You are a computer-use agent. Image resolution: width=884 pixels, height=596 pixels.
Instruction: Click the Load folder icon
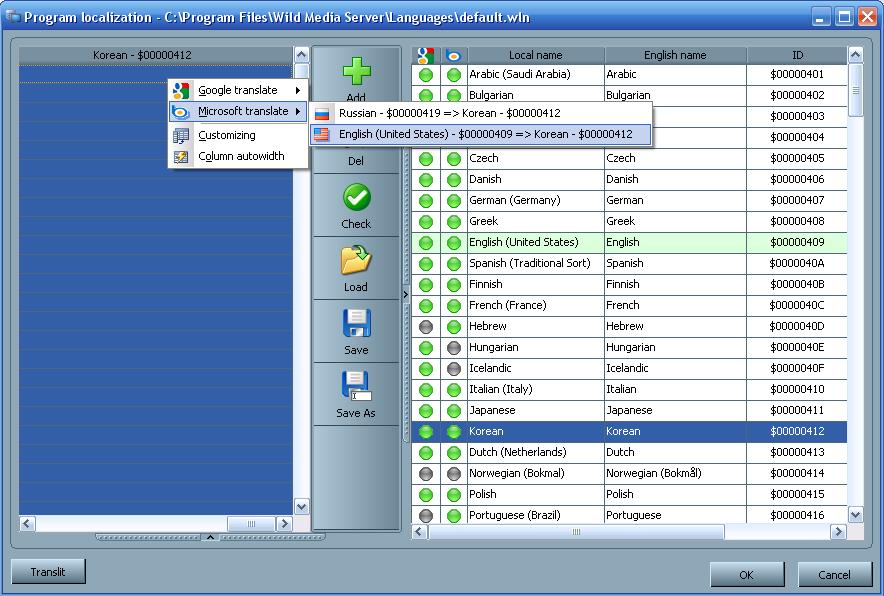point(356,260)
